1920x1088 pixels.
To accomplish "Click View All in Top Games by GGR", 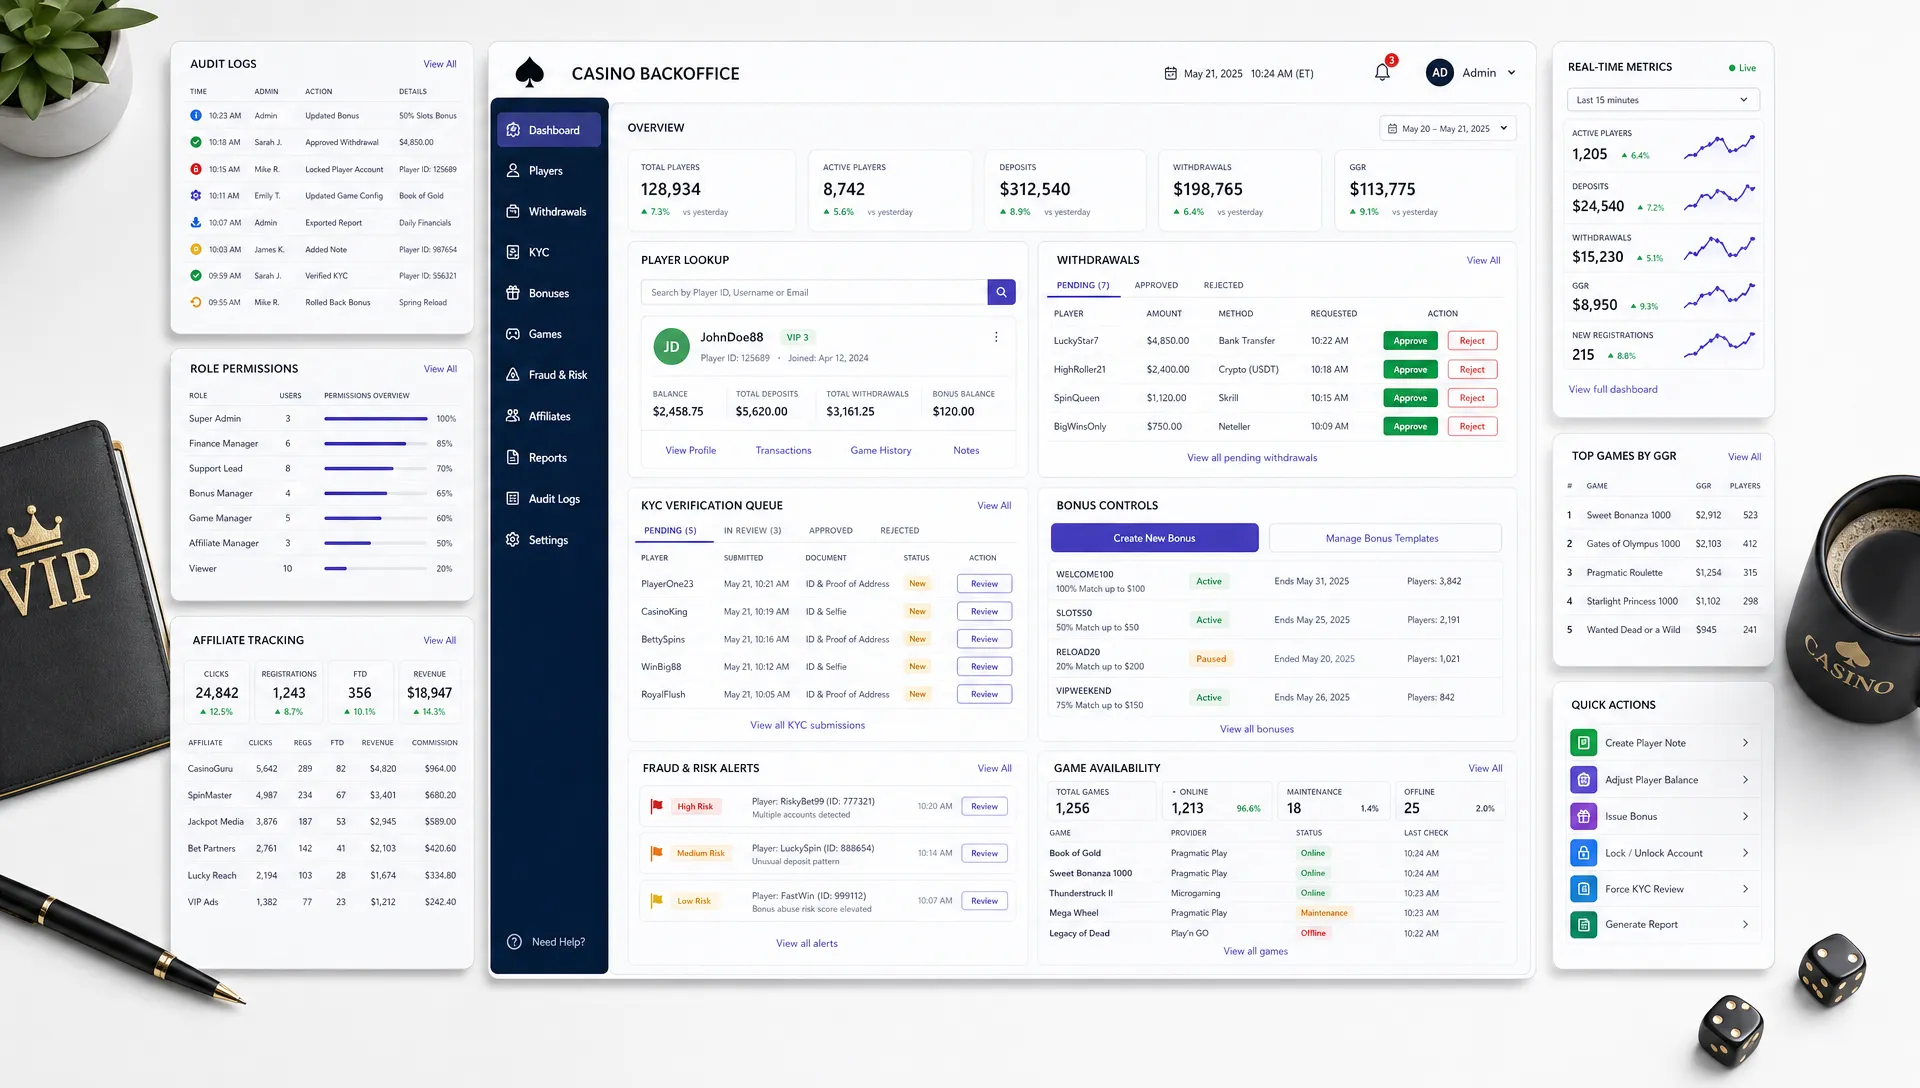I will click(x=1744, y=457).
